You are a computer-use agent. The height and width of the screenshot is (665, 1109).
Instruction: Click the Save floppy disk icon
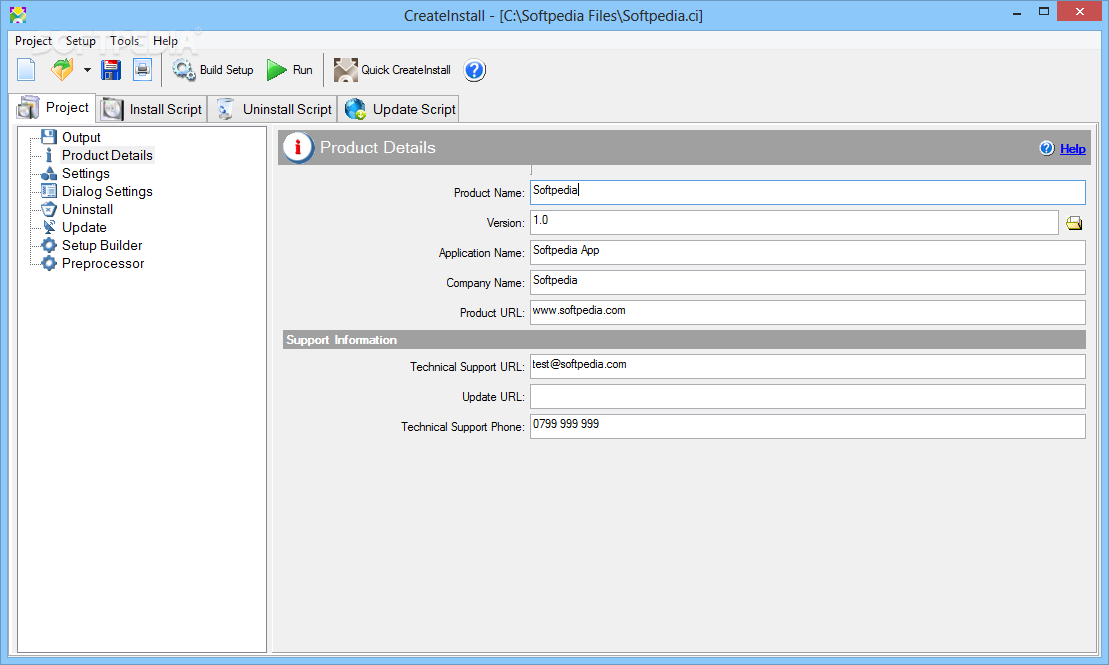[x=111, y=70]
